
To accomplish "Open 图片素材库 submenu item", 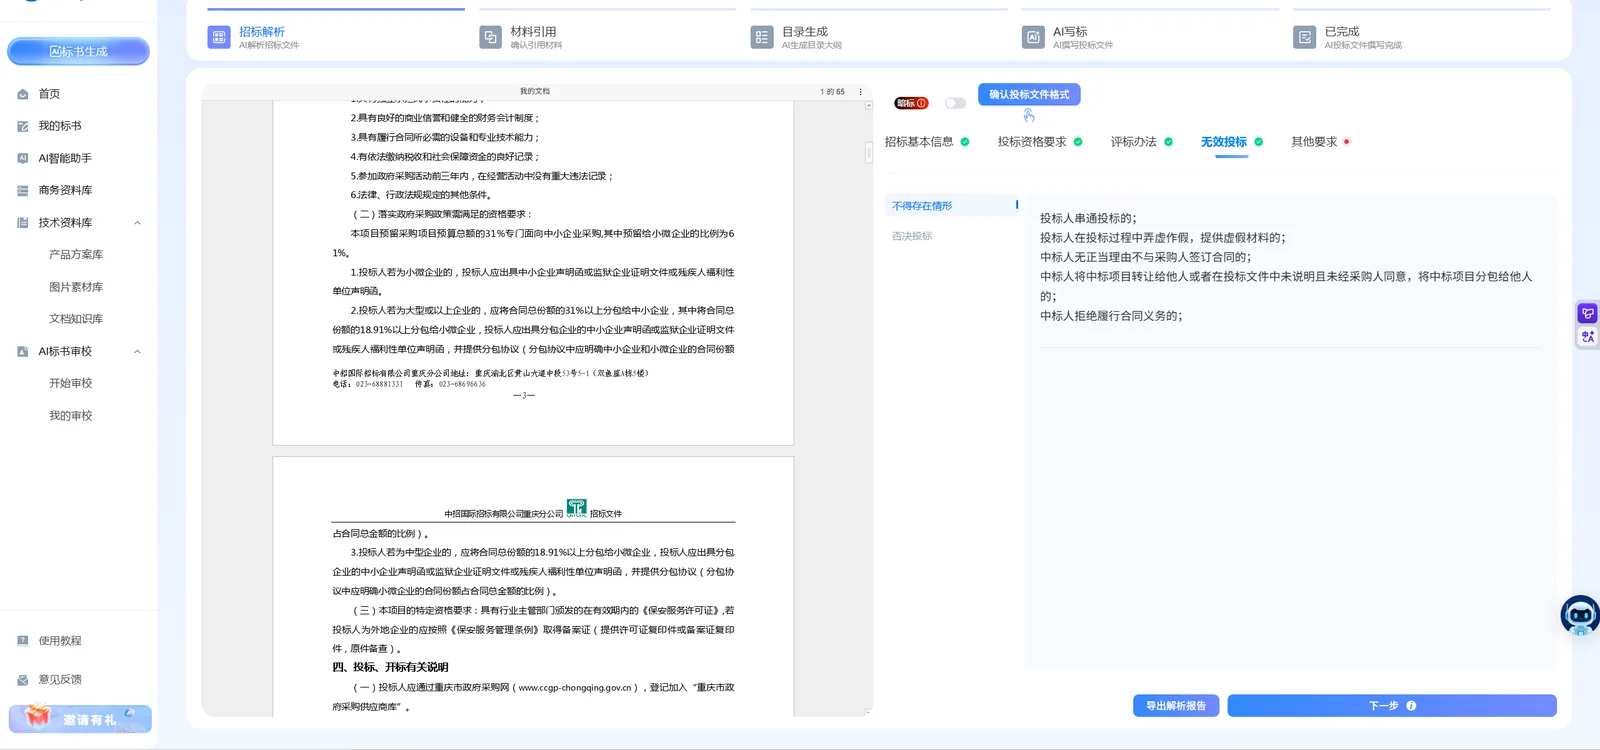I will coord(76,287).
